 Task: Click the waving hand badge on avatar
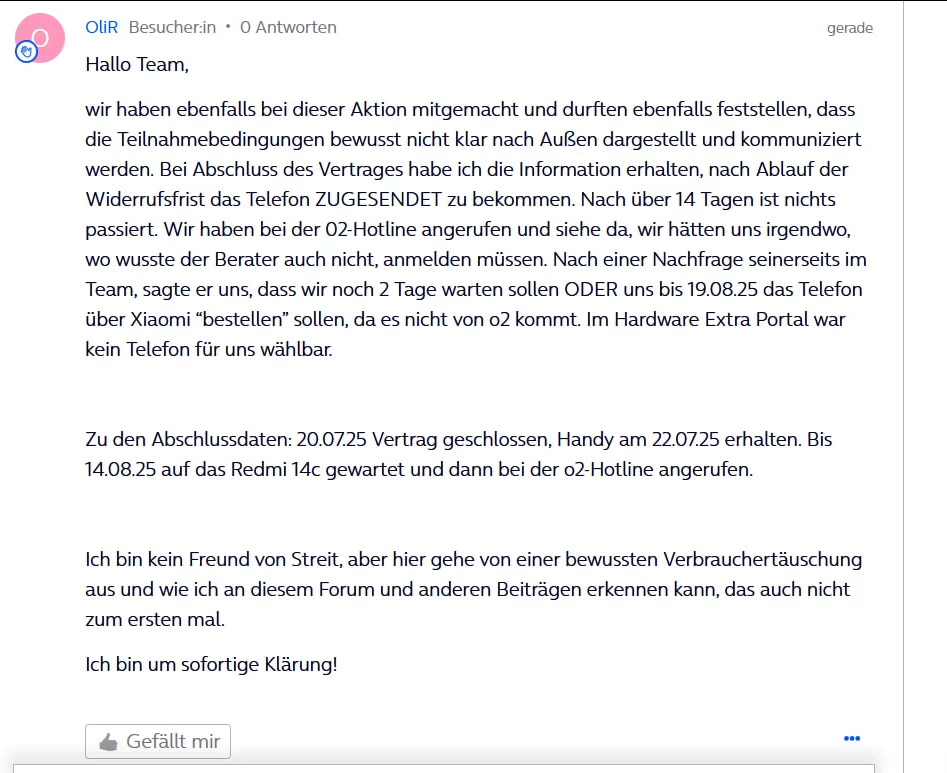(x=26, y=52)
